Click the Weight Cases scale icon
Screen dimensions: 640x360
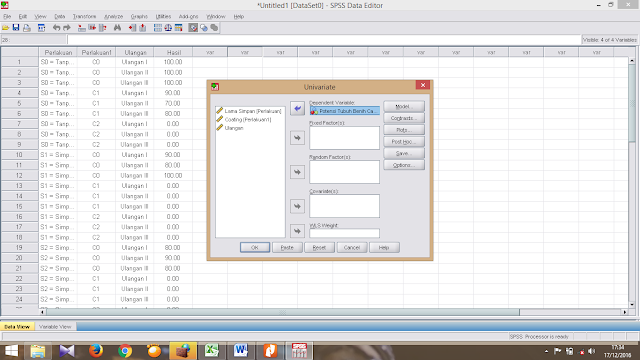168,28
